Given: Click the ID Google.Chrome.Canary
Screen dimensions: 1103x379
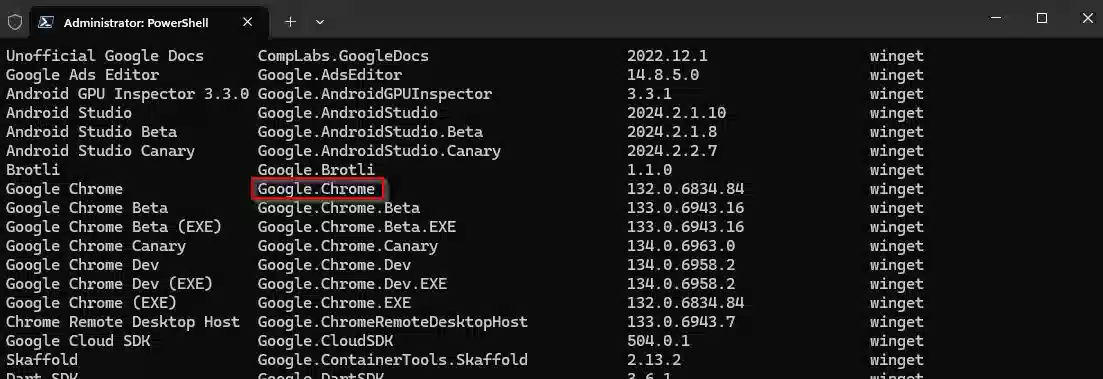Looking at the screenshot, I should [348, 245].
